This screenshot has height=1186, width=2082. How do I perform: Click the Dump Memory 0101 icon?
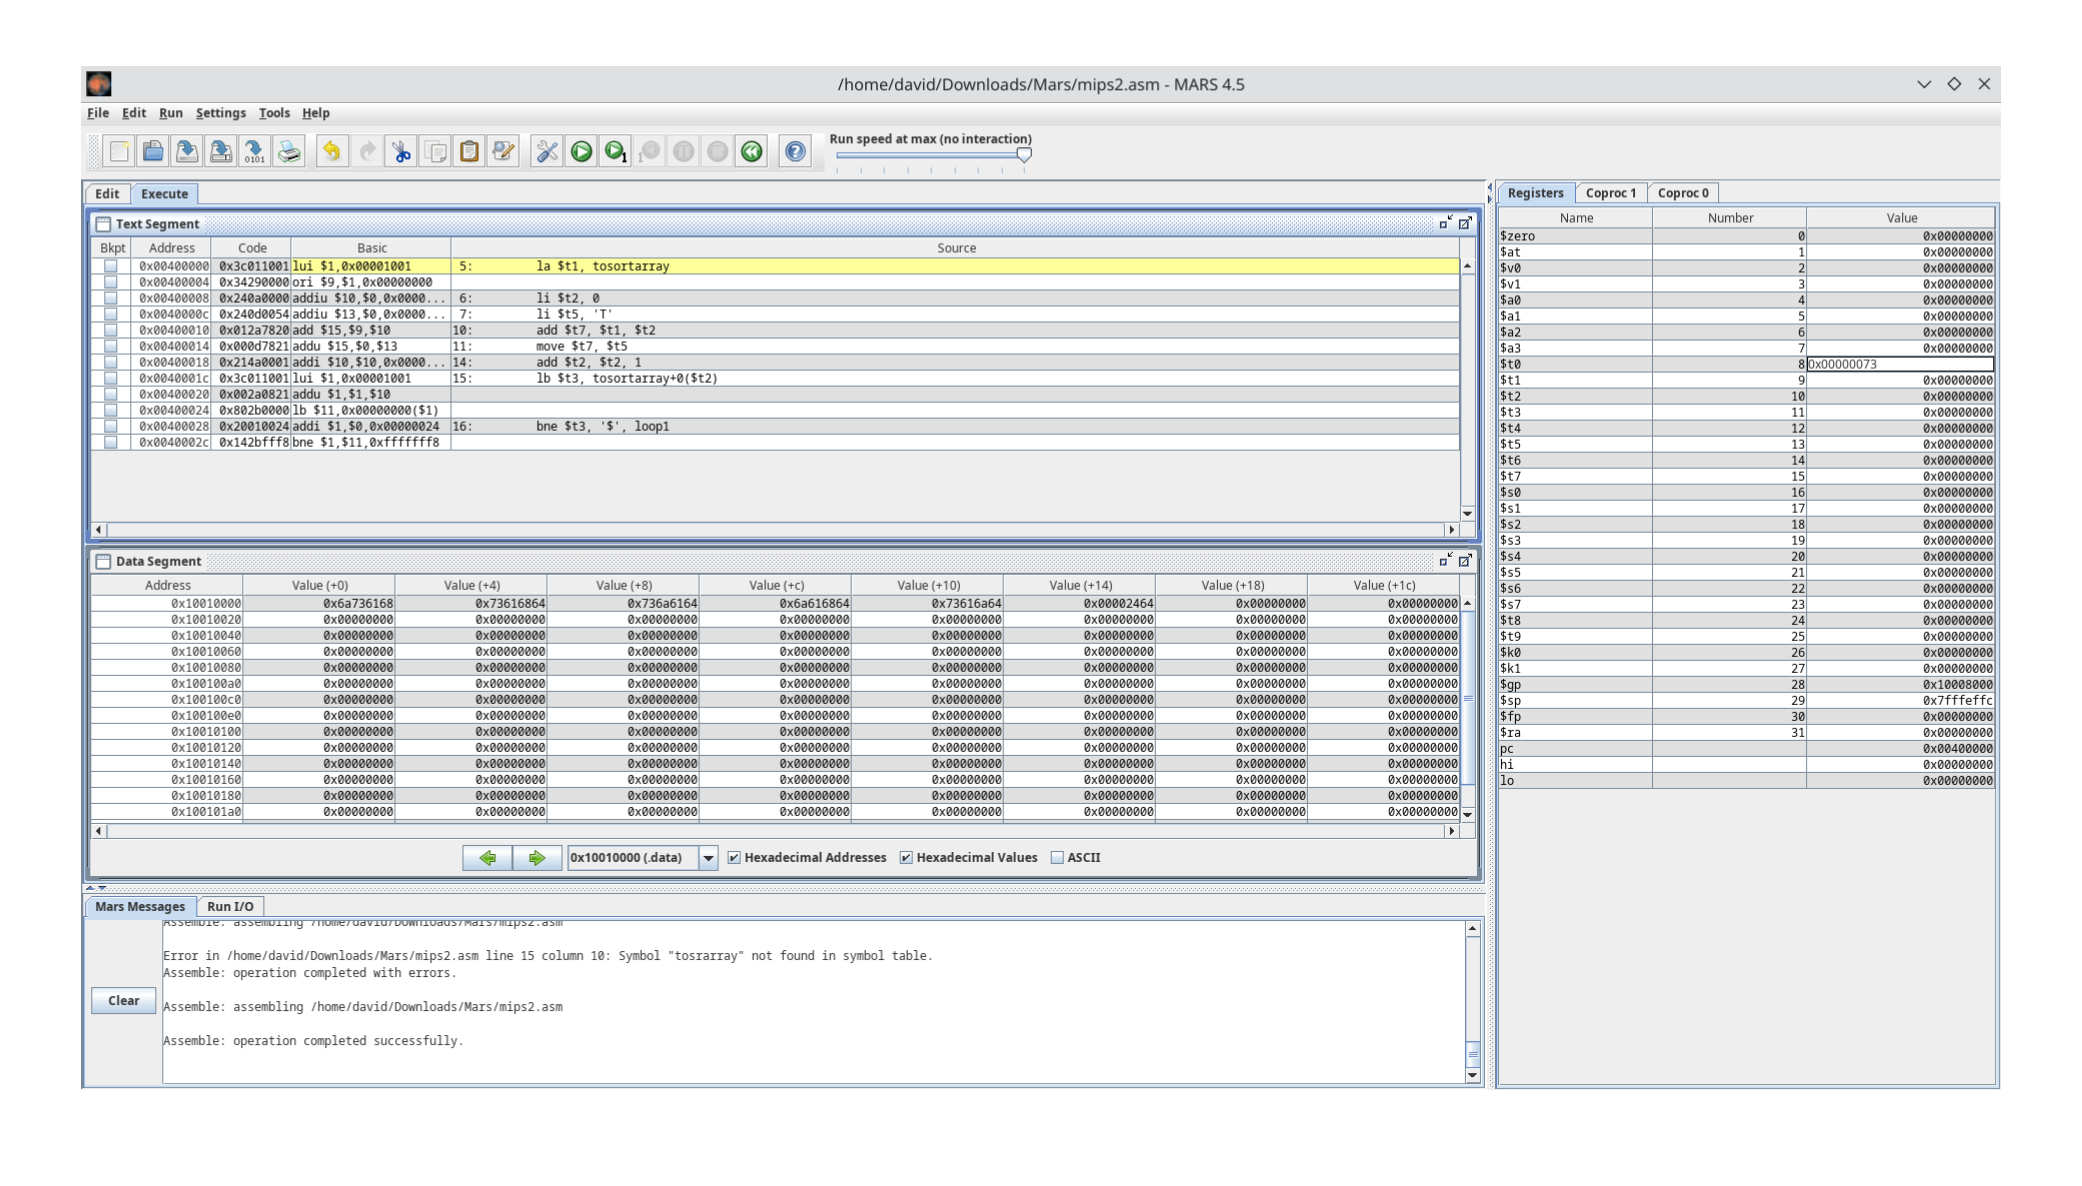(x=253, y=153)
